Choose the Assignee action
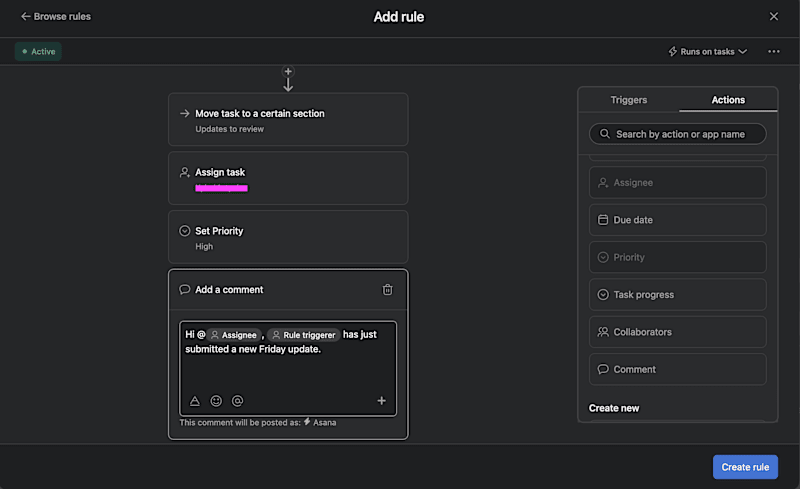 click(678, 182)
